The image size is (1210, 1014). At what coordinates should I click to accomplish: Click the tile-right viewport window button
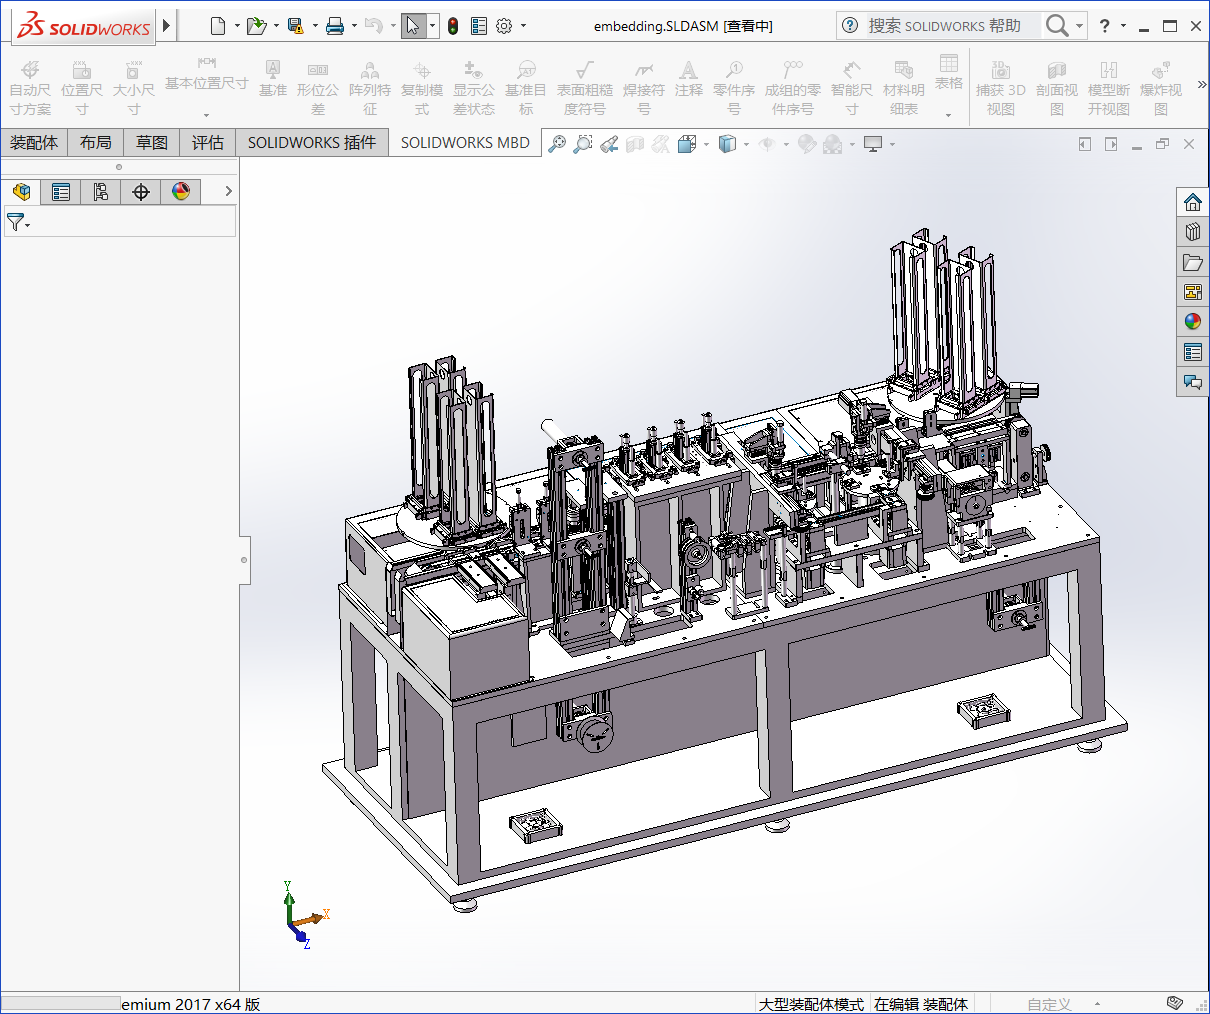coord(1111,144)
